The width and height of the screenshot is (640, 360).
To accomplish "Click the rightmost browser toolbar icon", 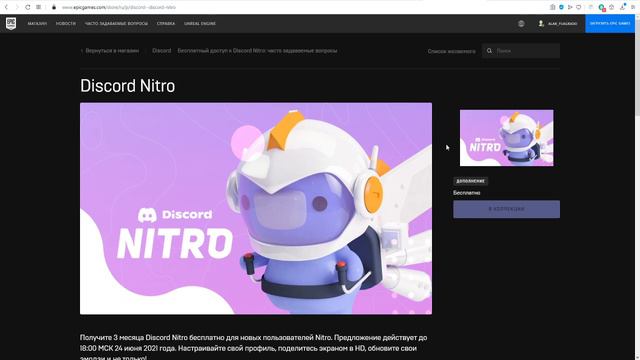I will [x=633, y=7].
